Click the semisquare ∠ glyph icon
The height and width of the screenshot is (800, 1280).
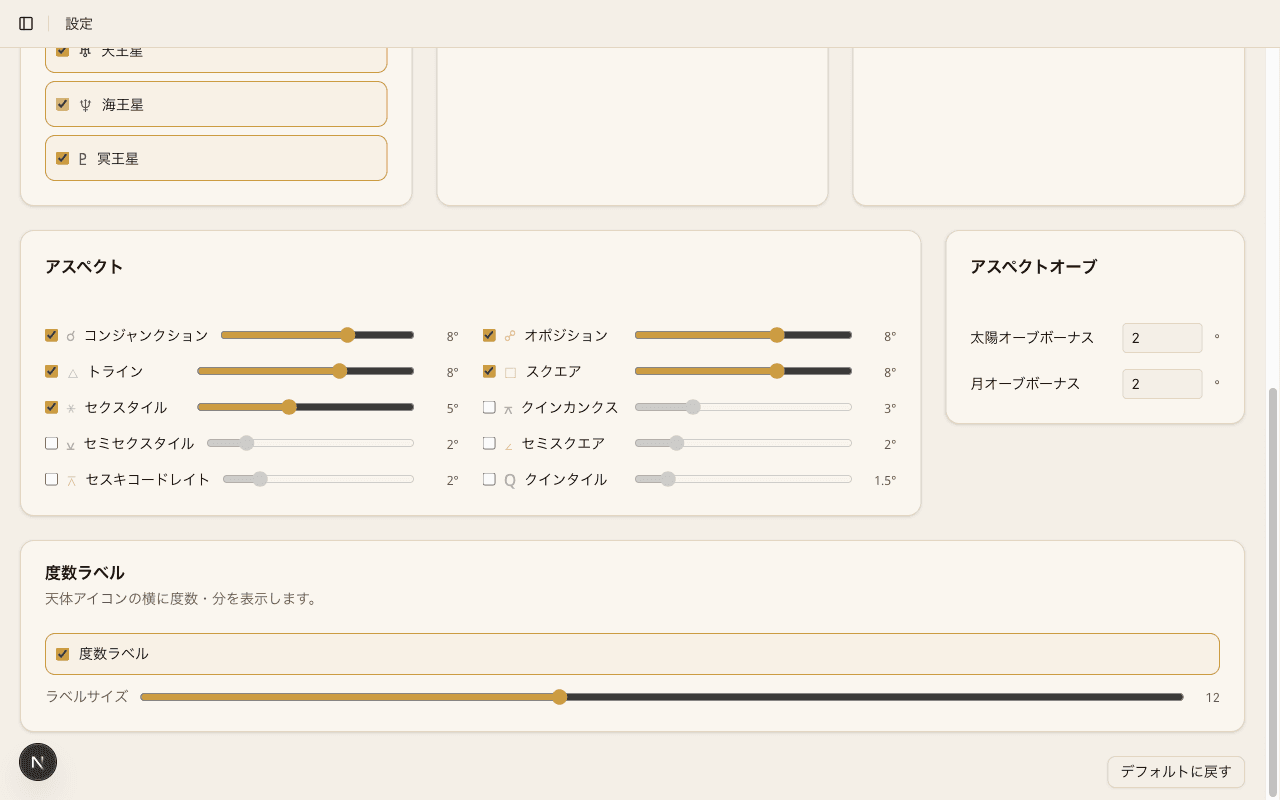pyautogui.click(x=509, y=443)
